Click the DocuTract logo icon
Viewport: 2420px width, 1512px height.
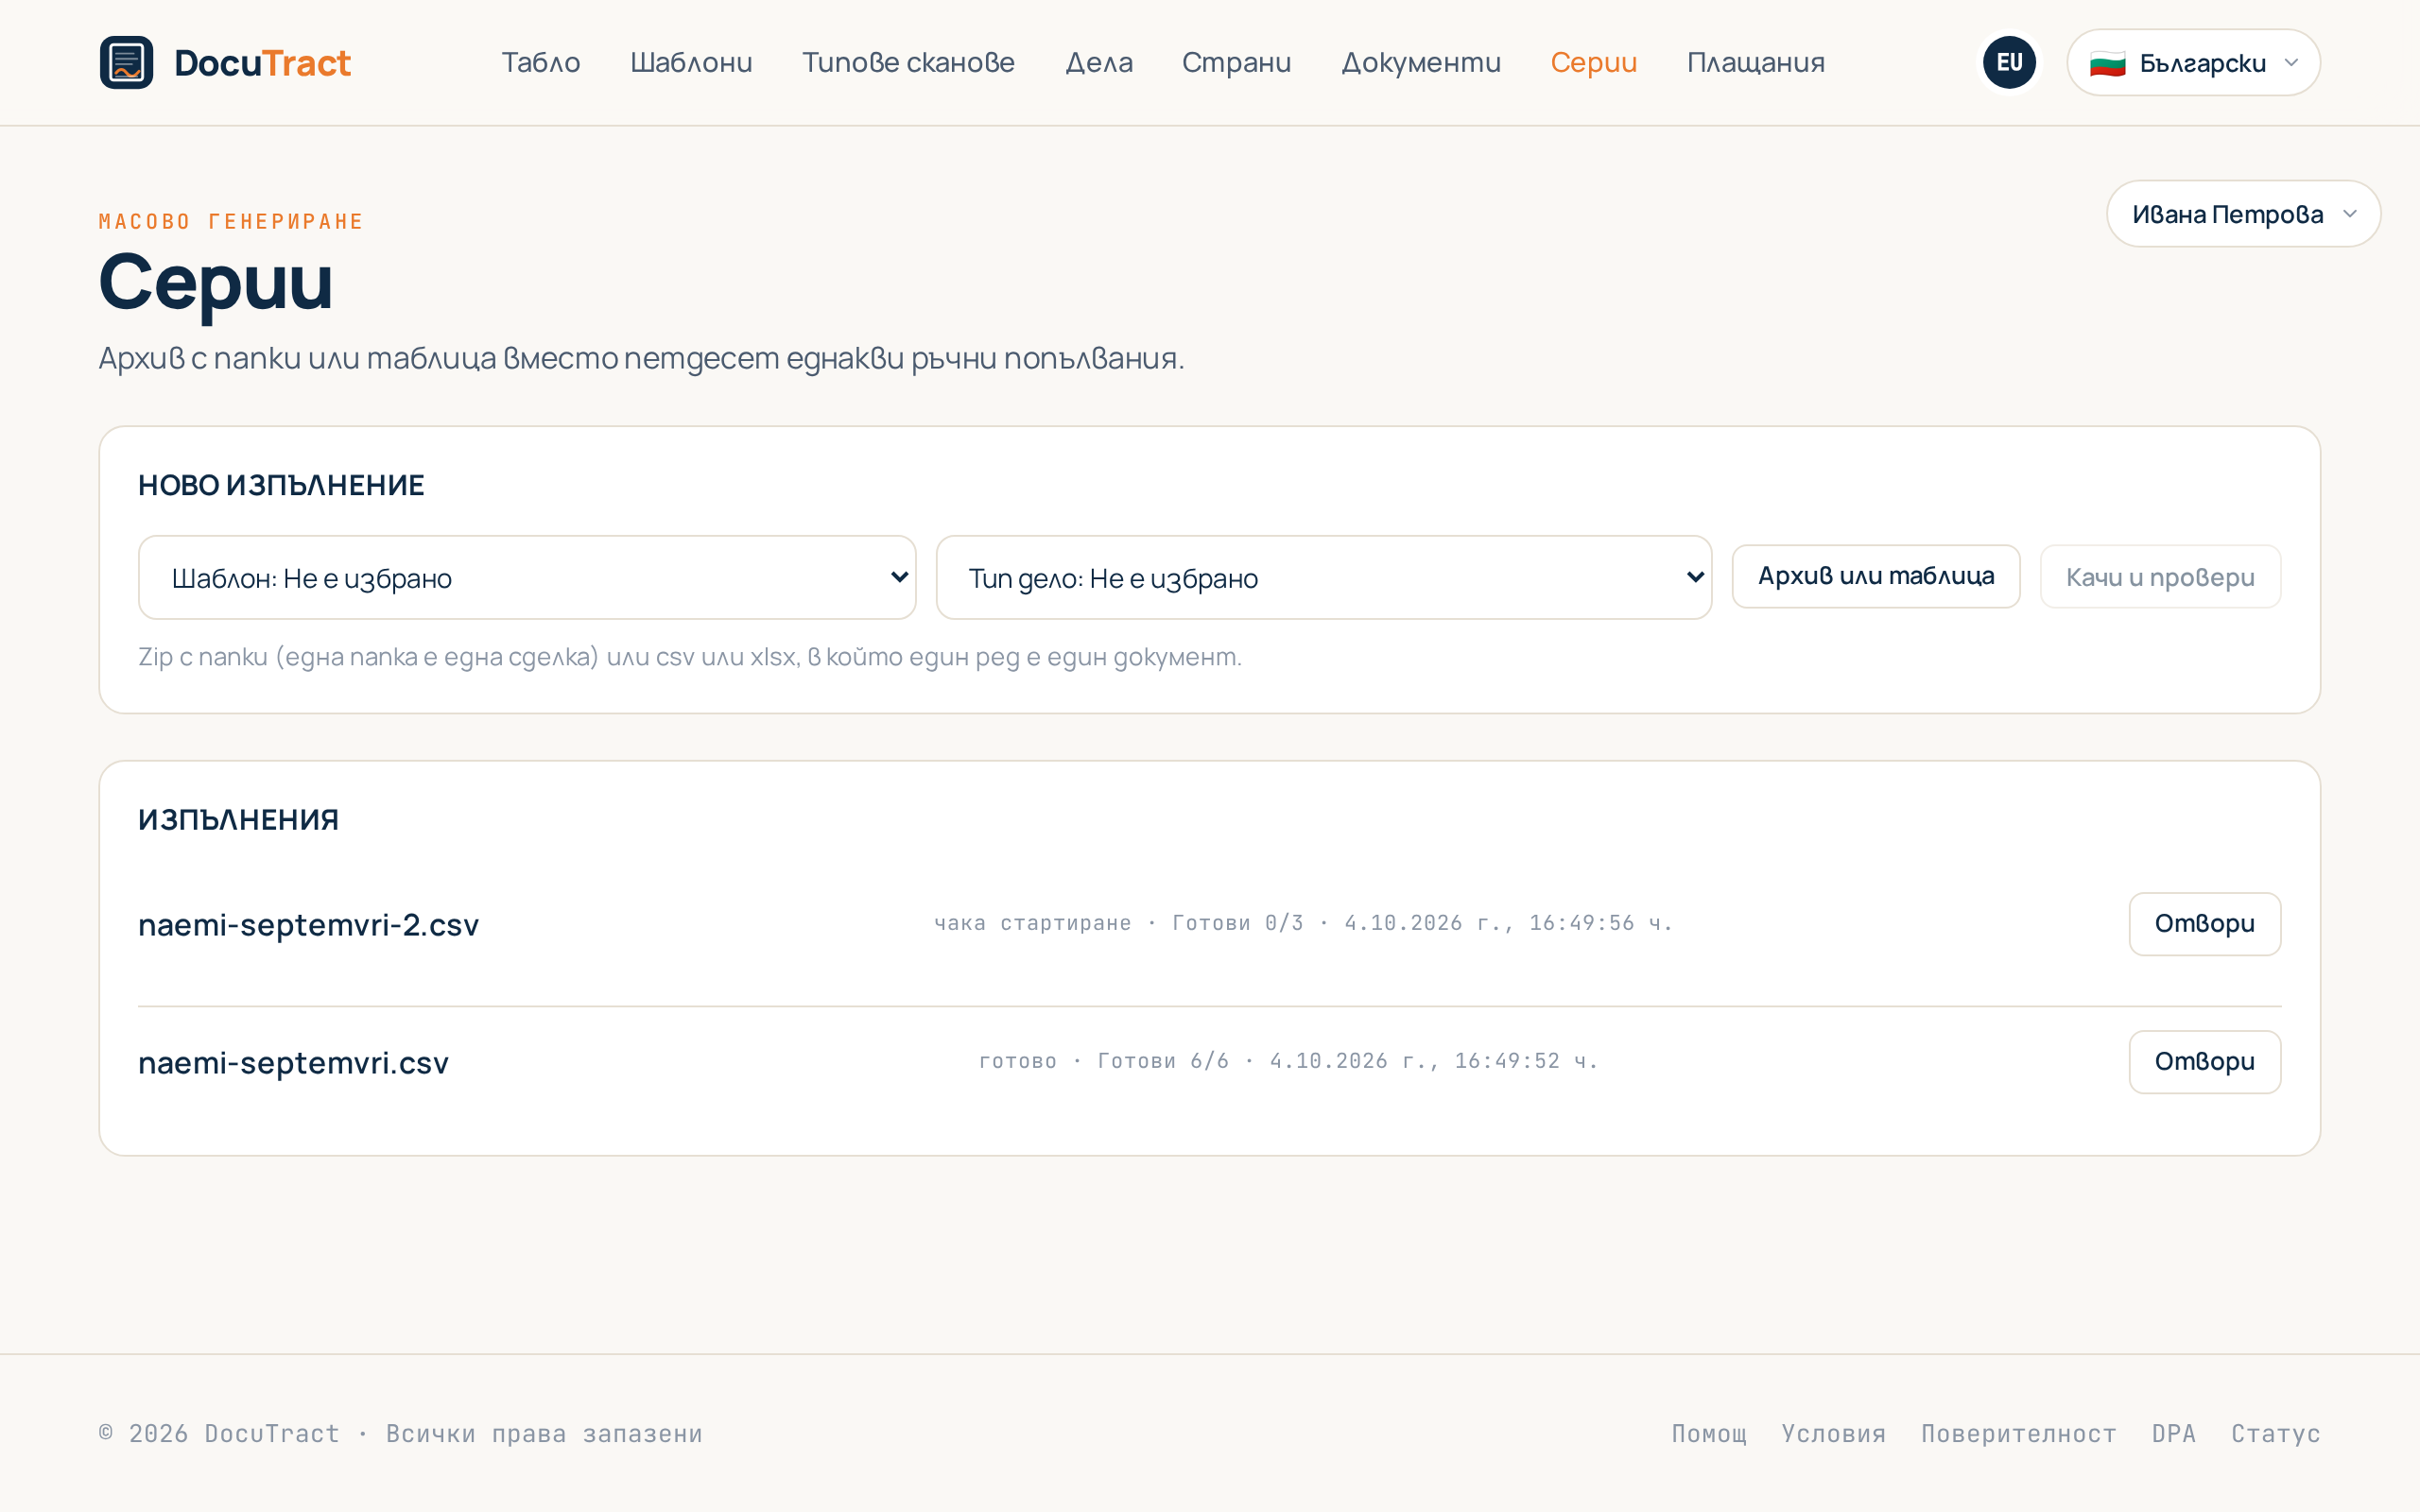click(x=126, y=62)
